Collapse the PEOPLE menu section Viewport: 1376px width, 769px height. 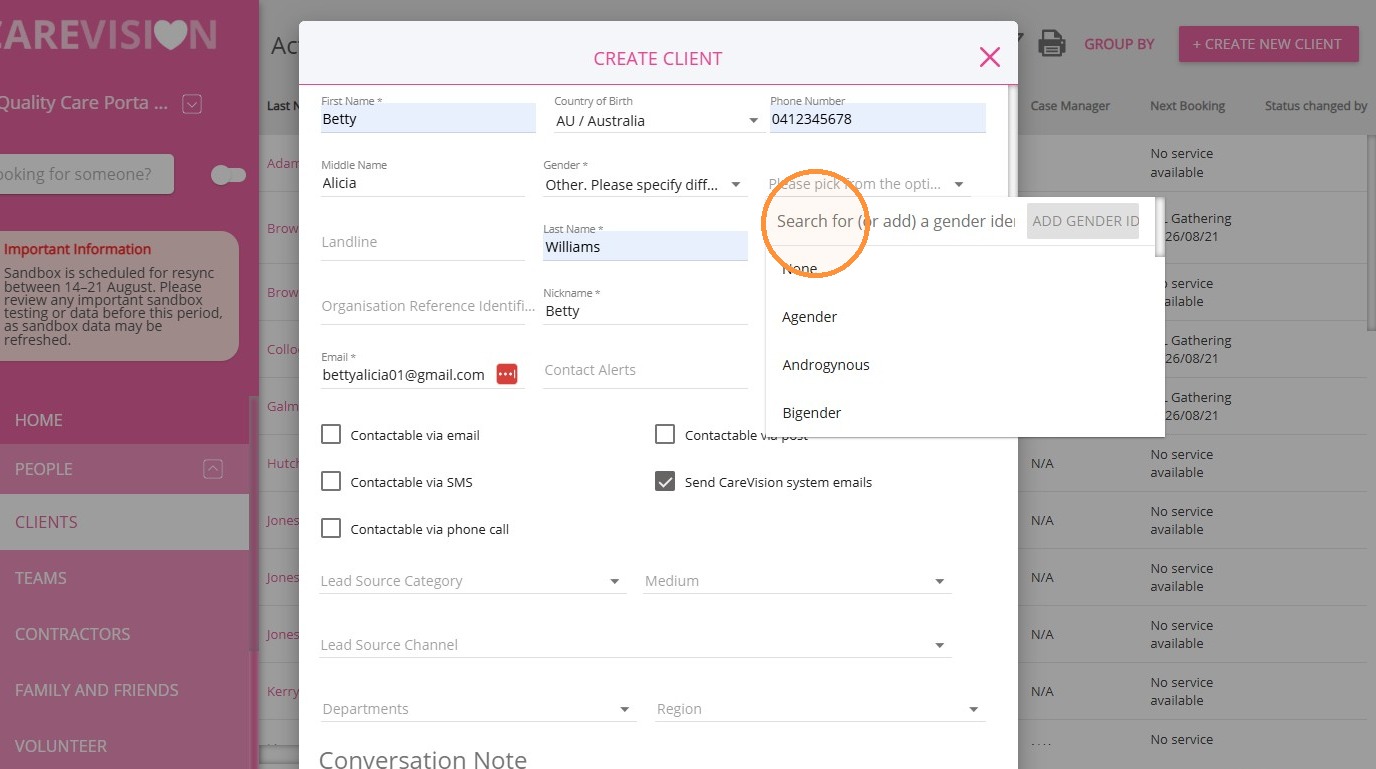pos(212,468)
